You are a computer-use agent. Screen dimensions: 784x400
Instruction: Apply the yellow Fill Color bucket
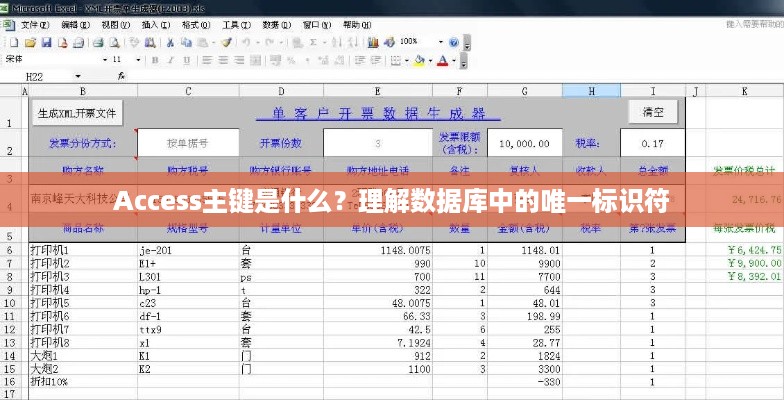point(420,60)
